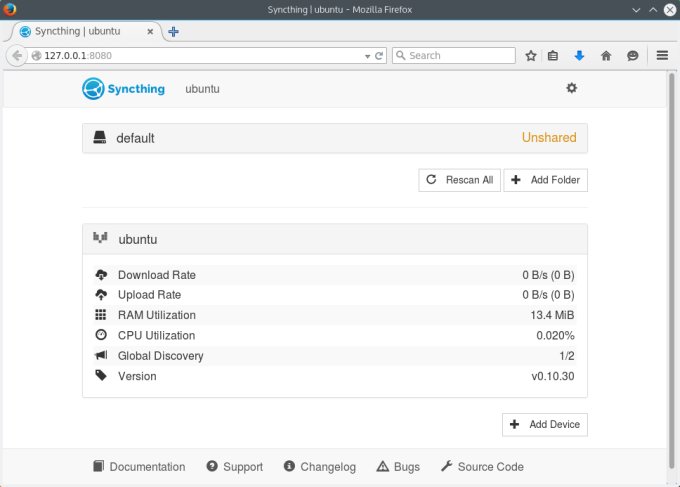680x487 pixels.
Task: Click the Global Discovery label
Action: click(x=160, y=356)
